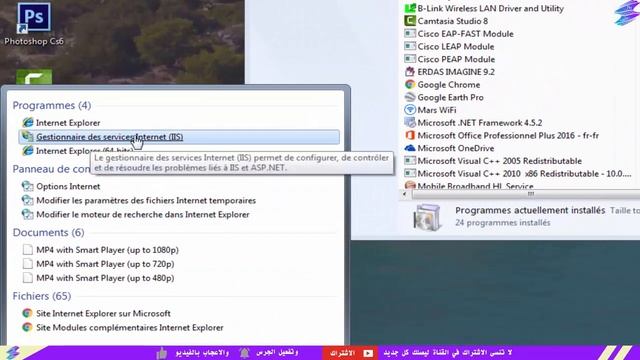Image resolution: width=640 pixels, height=360 pixels.
Task: Select Microsoft OneDrive program name
Action: pos(456,148)
